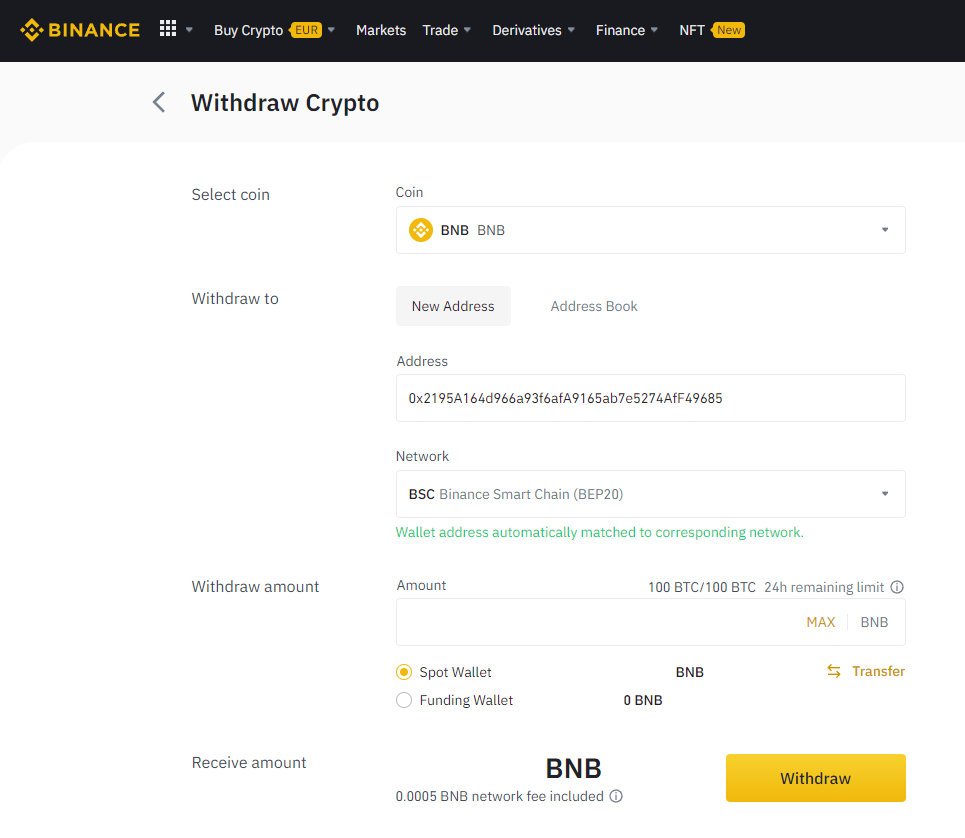Open the Network selector showing BSC

click(x=651, y=494)
